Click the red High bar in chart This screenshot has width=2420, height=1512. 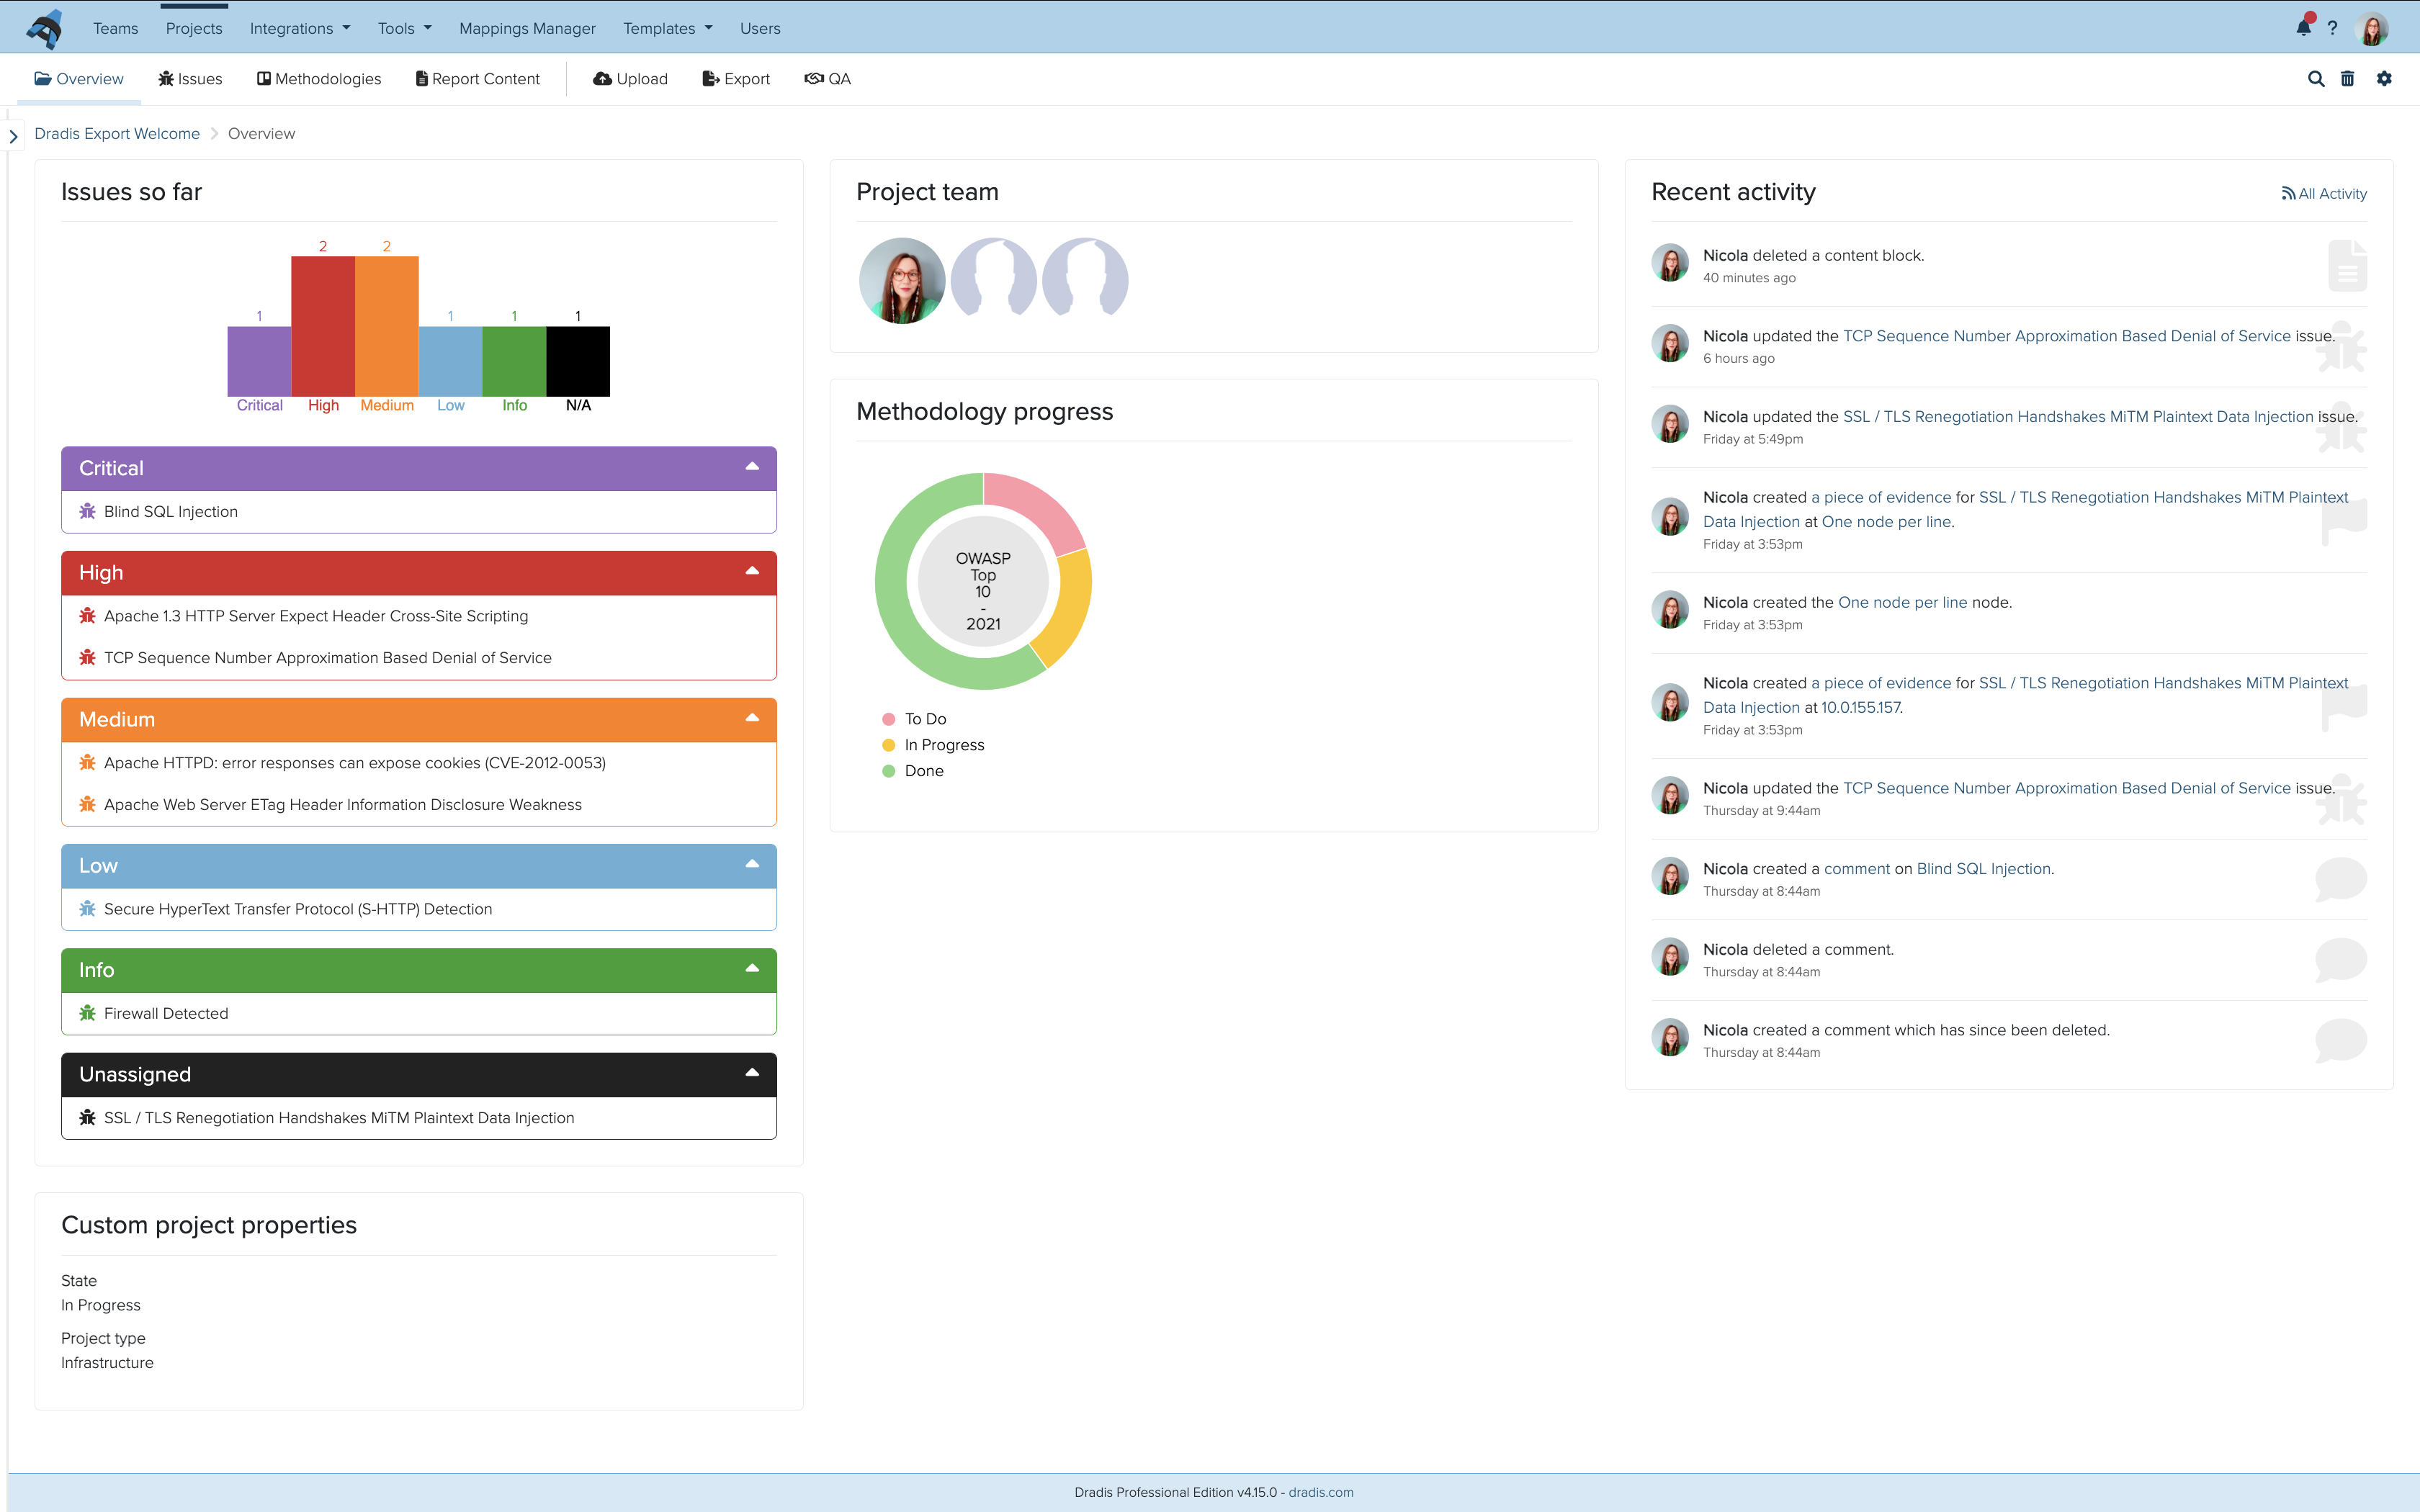(x=323, y=326)
